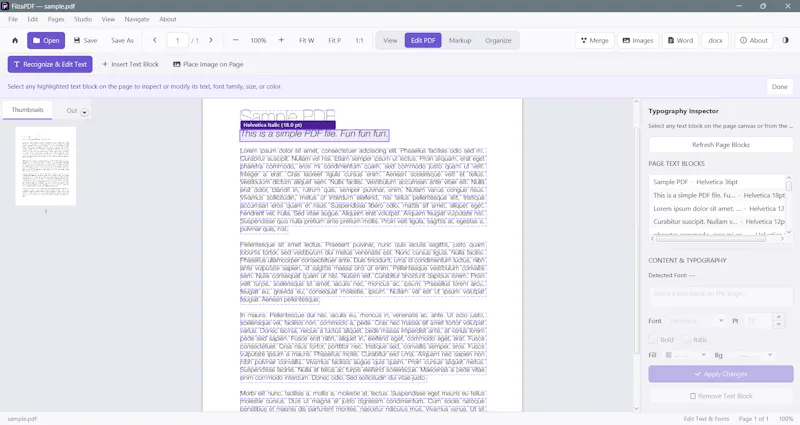Save the document with Save icon
800x425 pixels.
coord(85,40)
